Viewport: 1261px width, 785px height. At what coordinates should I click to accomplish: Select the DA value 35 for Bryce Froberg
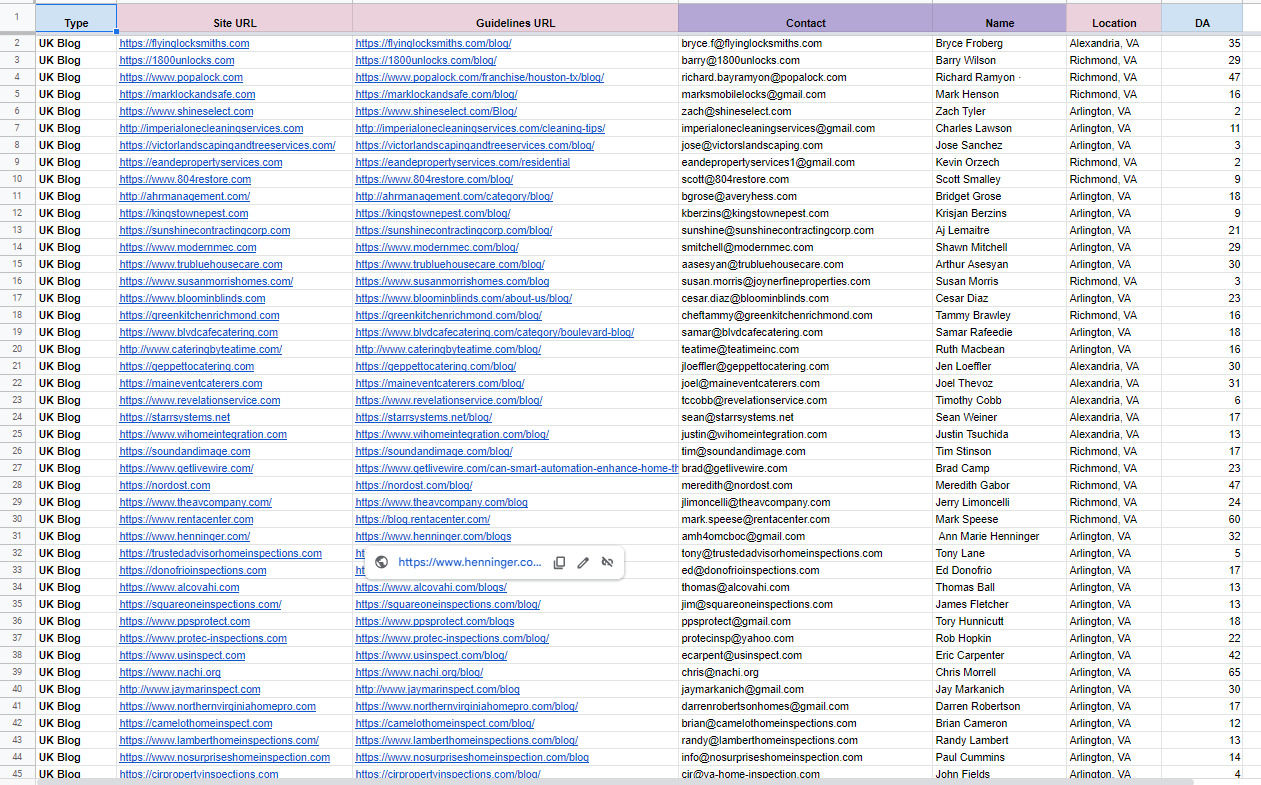click(x=1202, y=43)
